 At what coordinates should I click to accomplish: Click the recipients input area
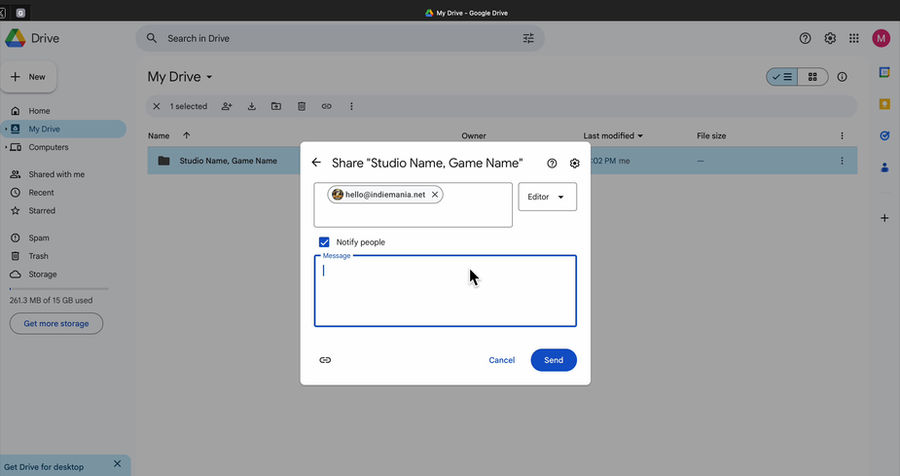pyautogui.click(x=413, y=205)
